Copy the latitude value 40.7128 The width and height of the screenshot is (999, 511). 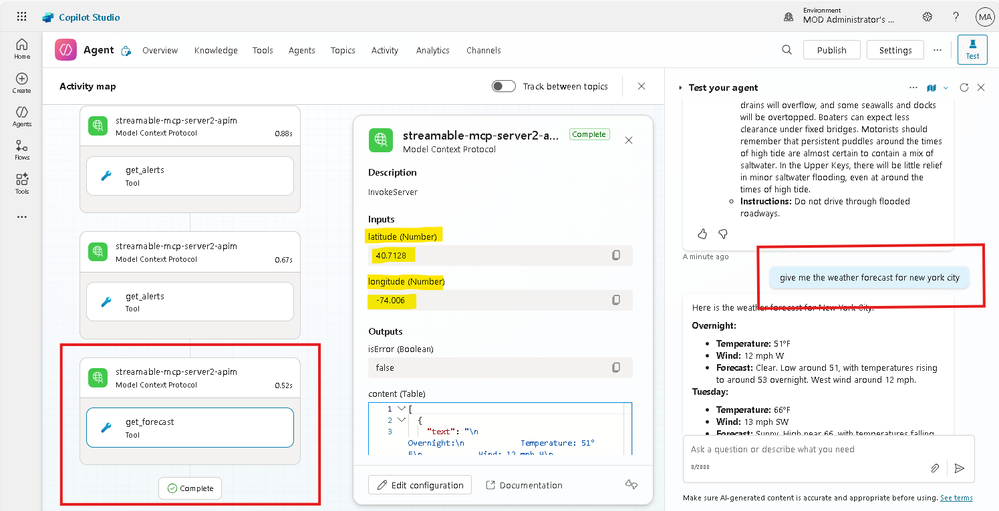click(x=616, y=256)
